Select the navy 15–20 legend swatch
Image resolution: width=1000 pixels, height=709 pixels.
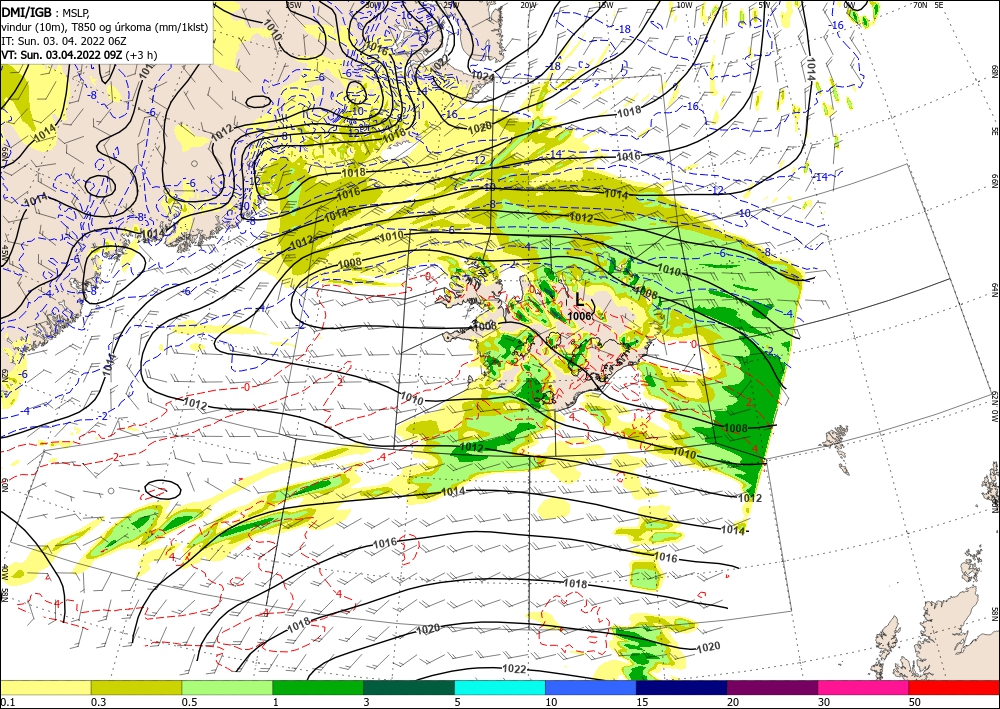[x=682, y=687]
